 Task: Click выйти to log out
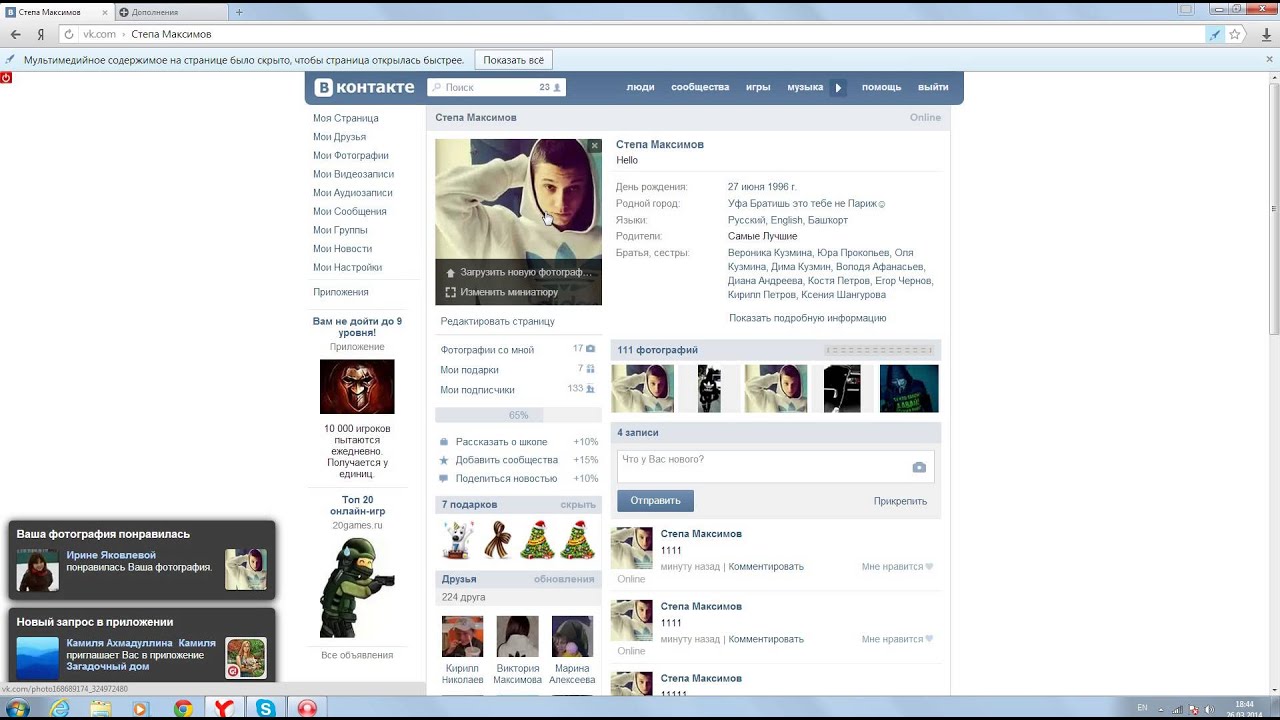point(933,87)
